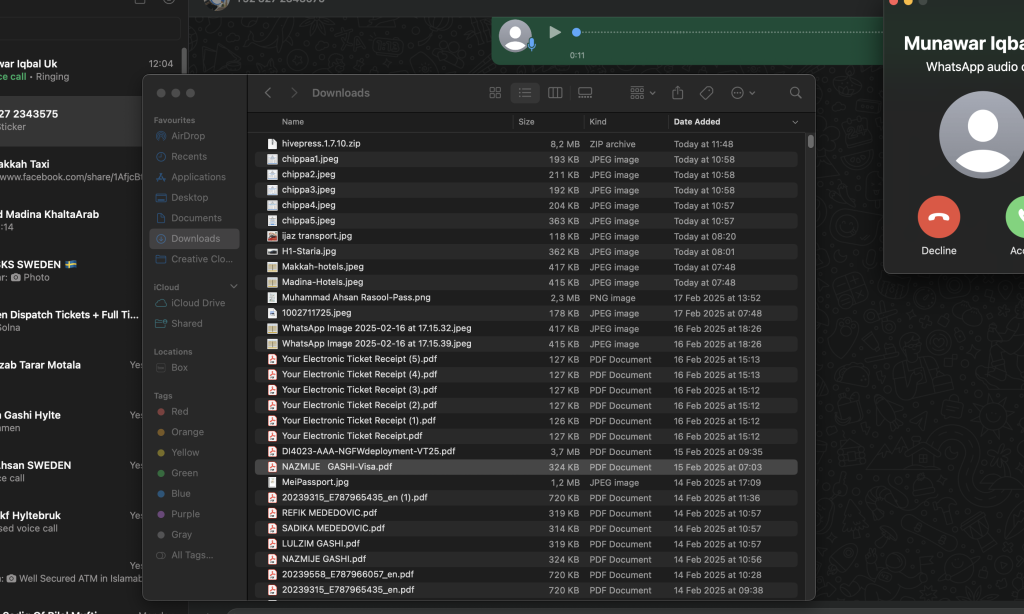Select the Red tag in sidebar

[179, 411]
